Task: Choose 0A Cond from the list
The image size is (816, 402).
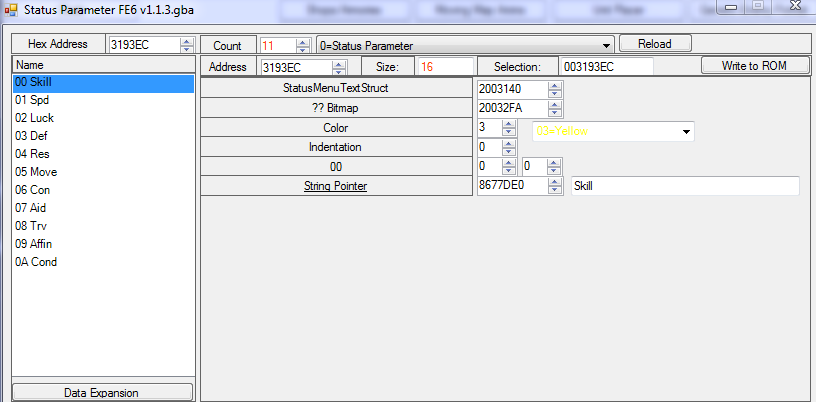Action: click(36, 262)
